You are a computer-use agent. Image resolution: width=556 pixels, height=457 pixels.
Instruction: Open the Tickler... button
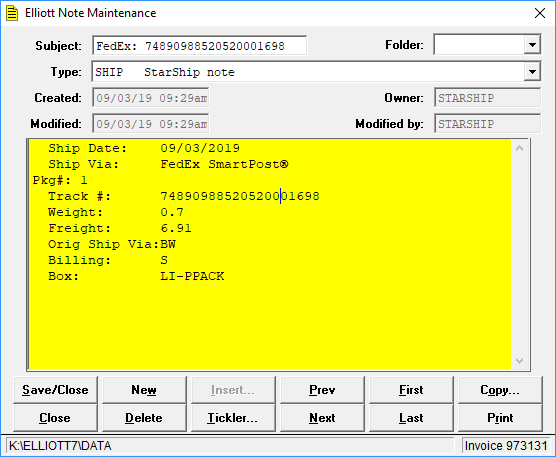click(233, 418)
